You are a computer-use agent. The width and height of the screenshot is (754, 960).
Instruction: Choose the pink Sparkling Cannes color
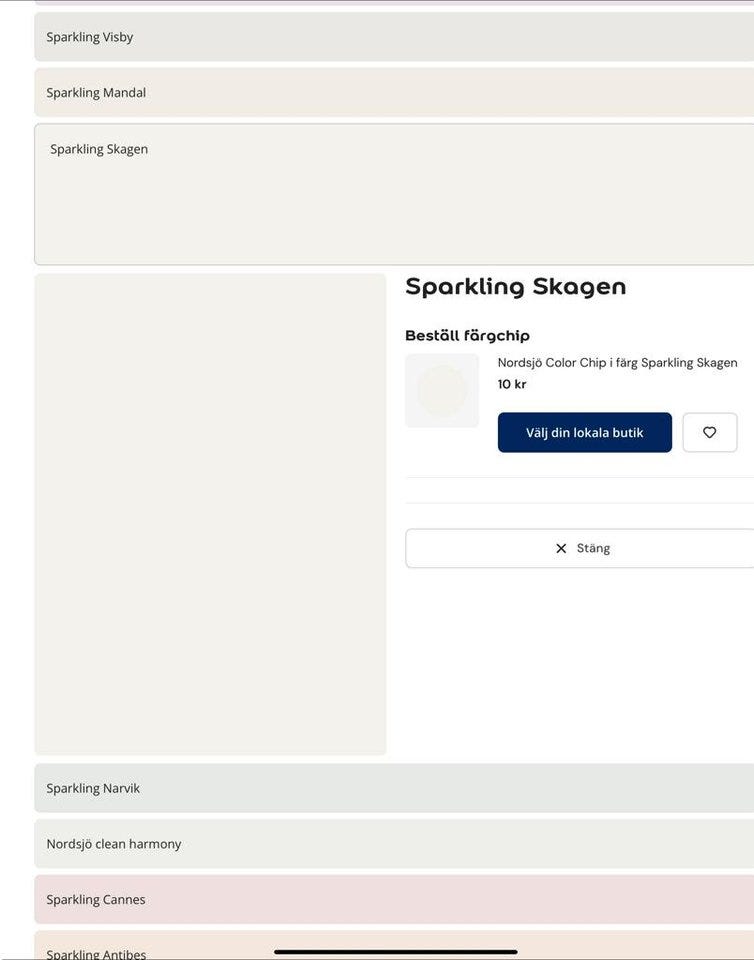point(394,900)
